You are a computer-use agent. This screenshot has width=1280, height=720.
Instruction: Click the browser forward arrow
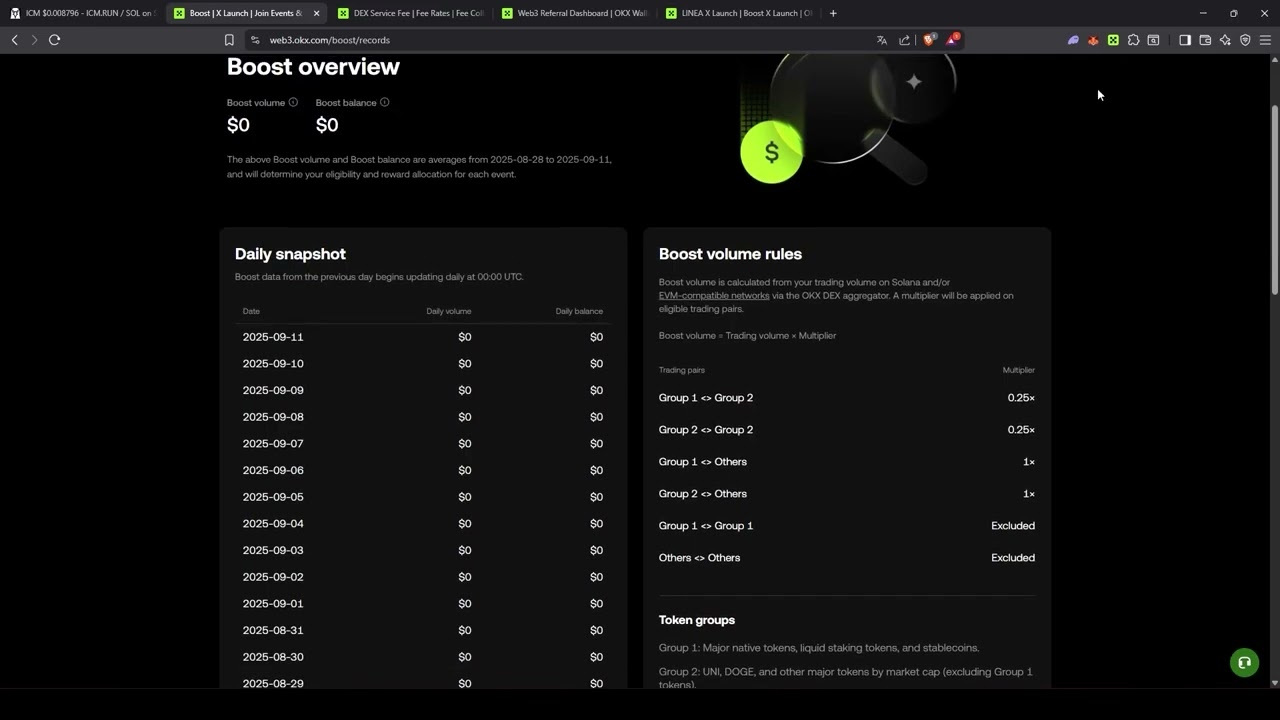(x=34, y=40)
